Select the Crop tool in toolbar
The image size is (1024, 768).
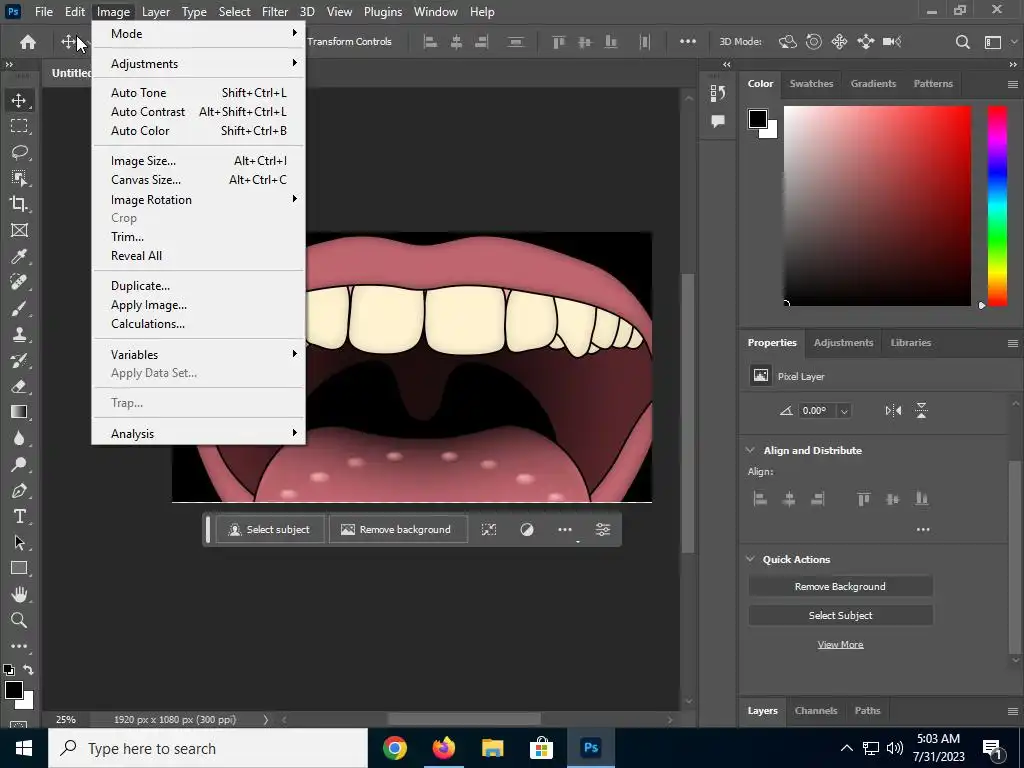[19, 204]
